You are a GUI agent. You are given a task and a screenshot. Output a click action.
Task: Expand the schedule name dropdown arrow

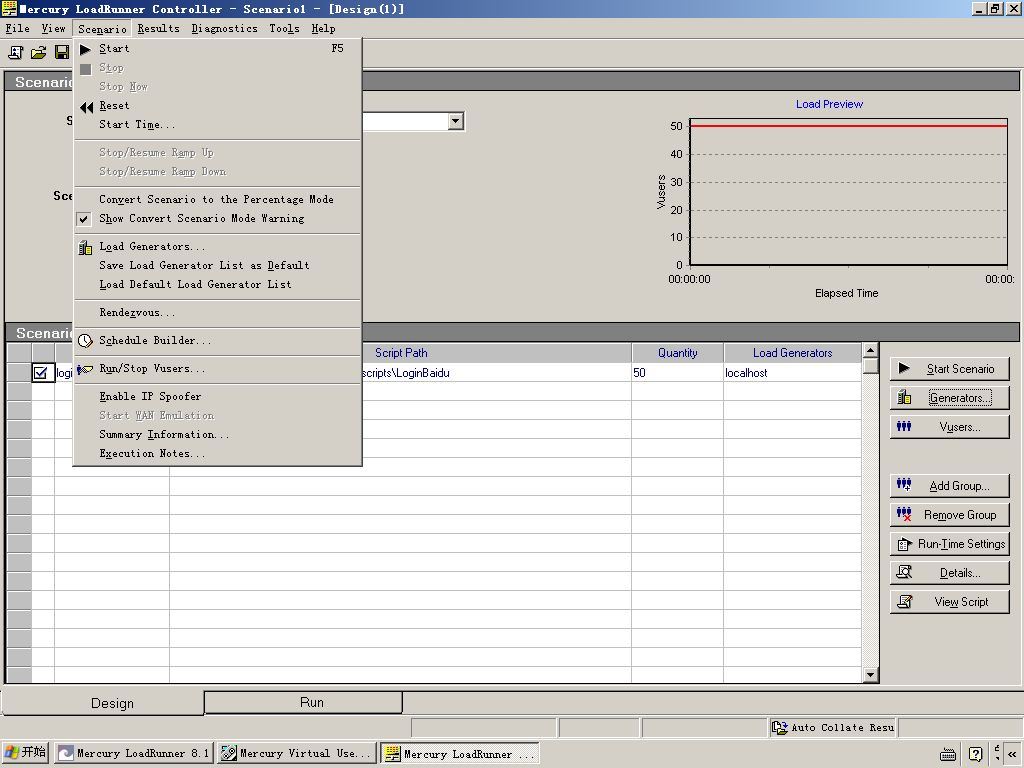456,121
